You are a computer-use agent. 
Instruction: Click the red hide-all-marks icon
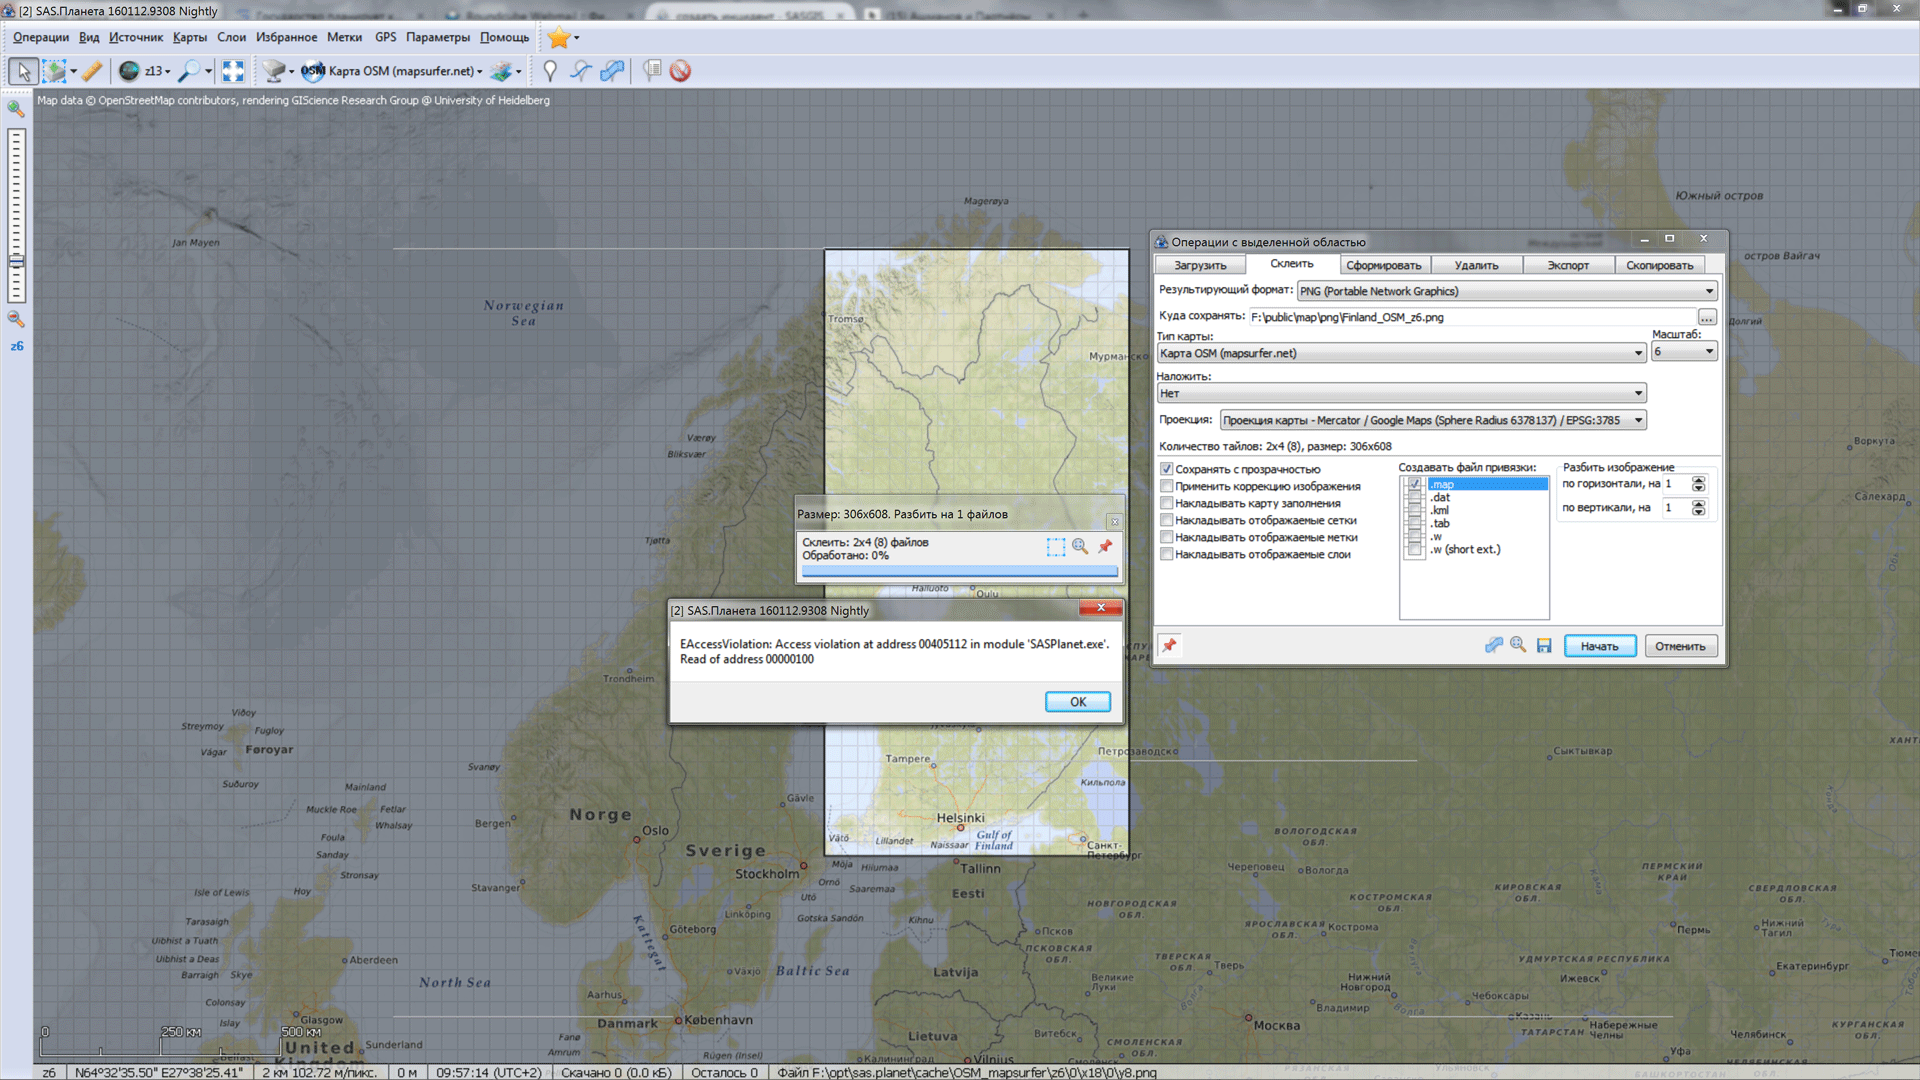(x=680, y=71)
